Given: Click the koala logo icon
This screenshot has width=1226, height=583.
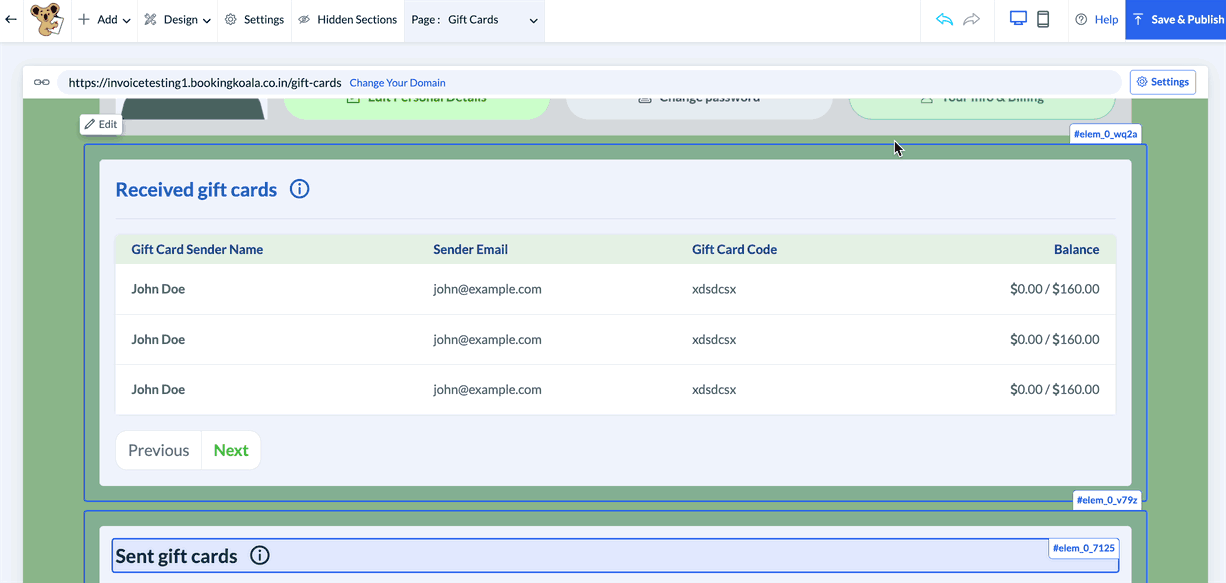Looking at the screenshot, I should [x=46, y=19].
